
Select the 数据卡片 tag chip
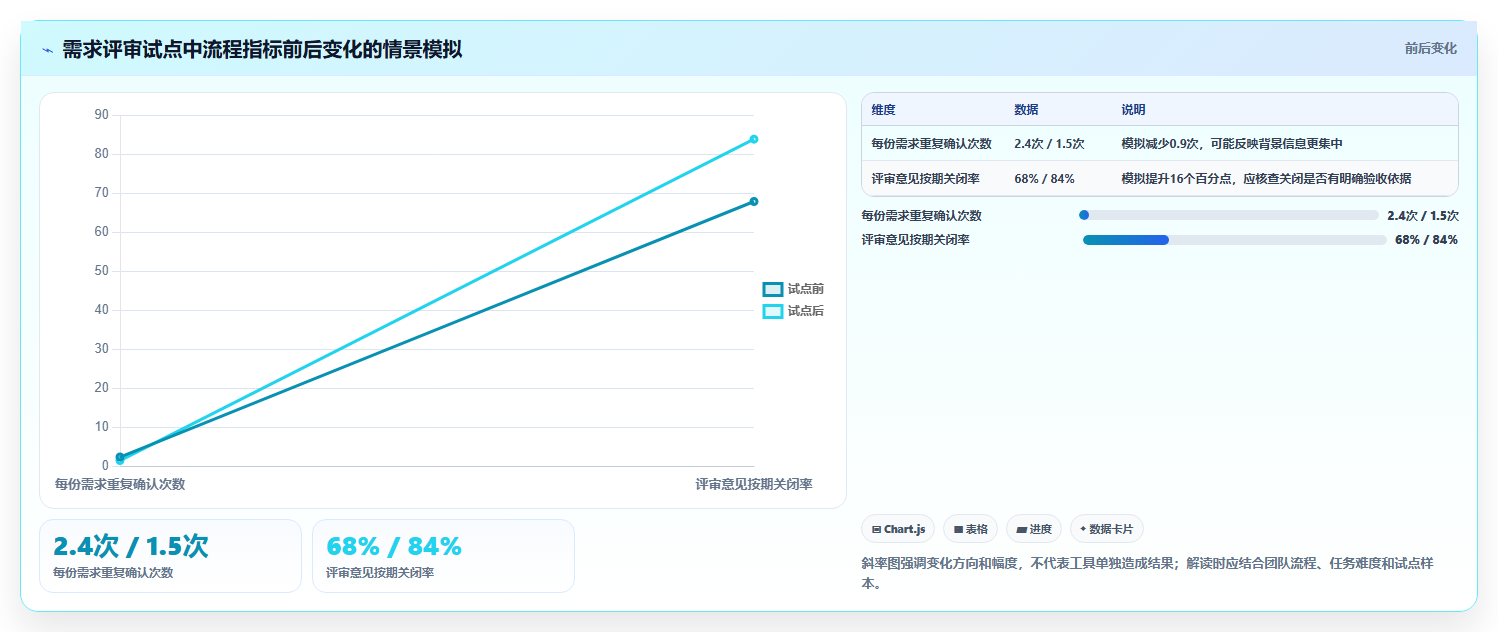point(1107,529)
